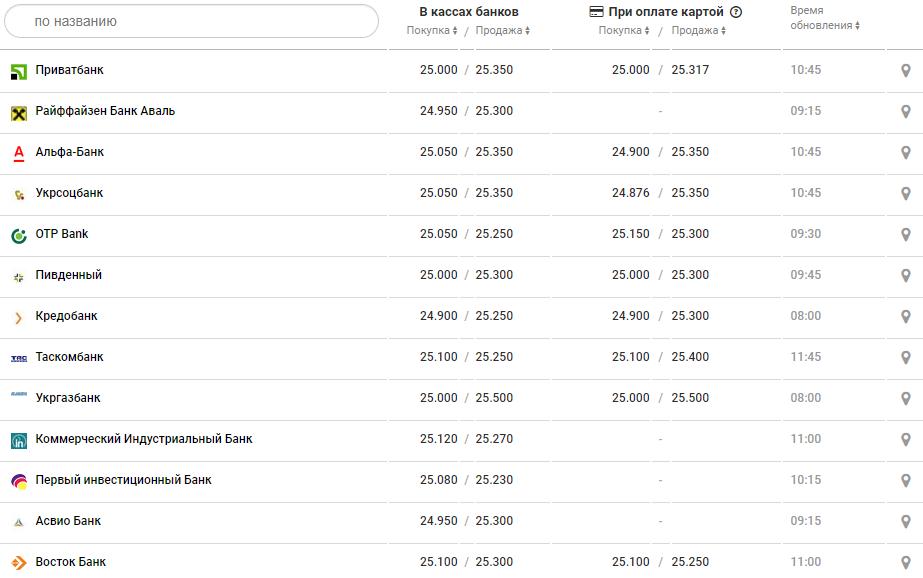The image size is (923, 578).
Task: Sort by Покупка under При оплате картой
Action: click(x=624, y=31)
